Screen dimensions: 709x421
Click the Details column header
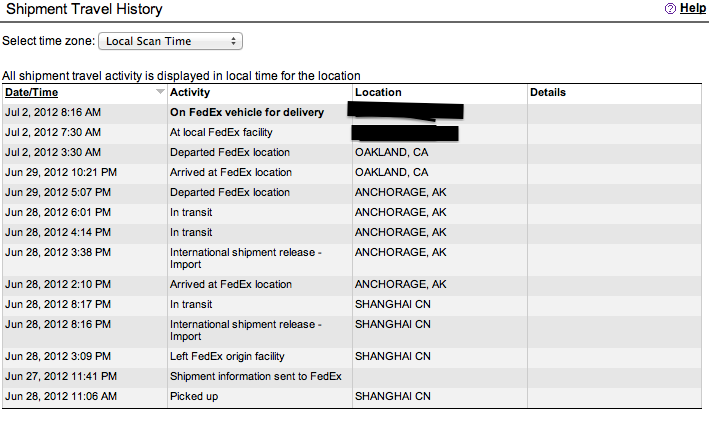coord(548,92)
